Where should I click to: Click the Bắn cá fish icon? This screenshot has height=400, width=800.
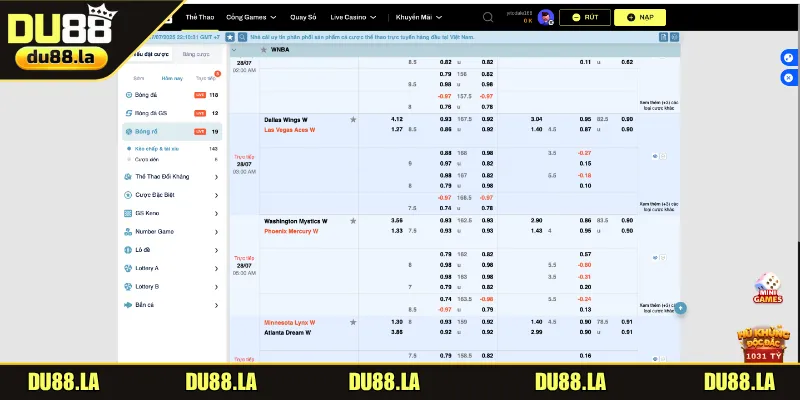pos(128,304)
